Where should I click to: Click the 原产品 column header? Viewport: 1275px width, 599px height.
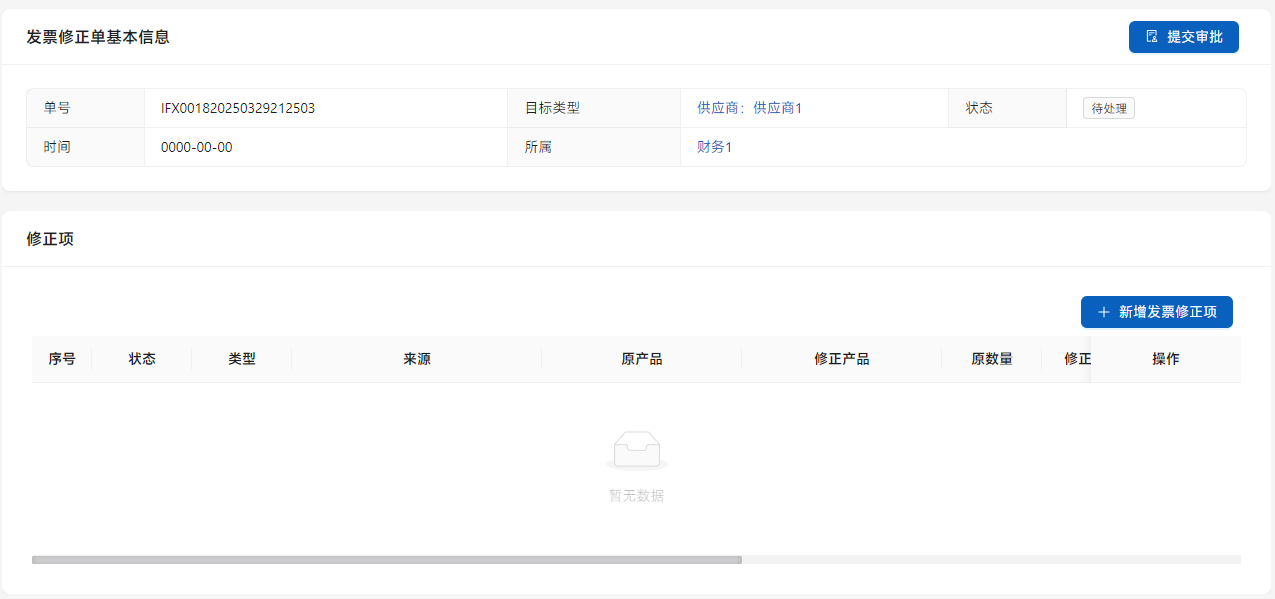[x=642, y=359]
